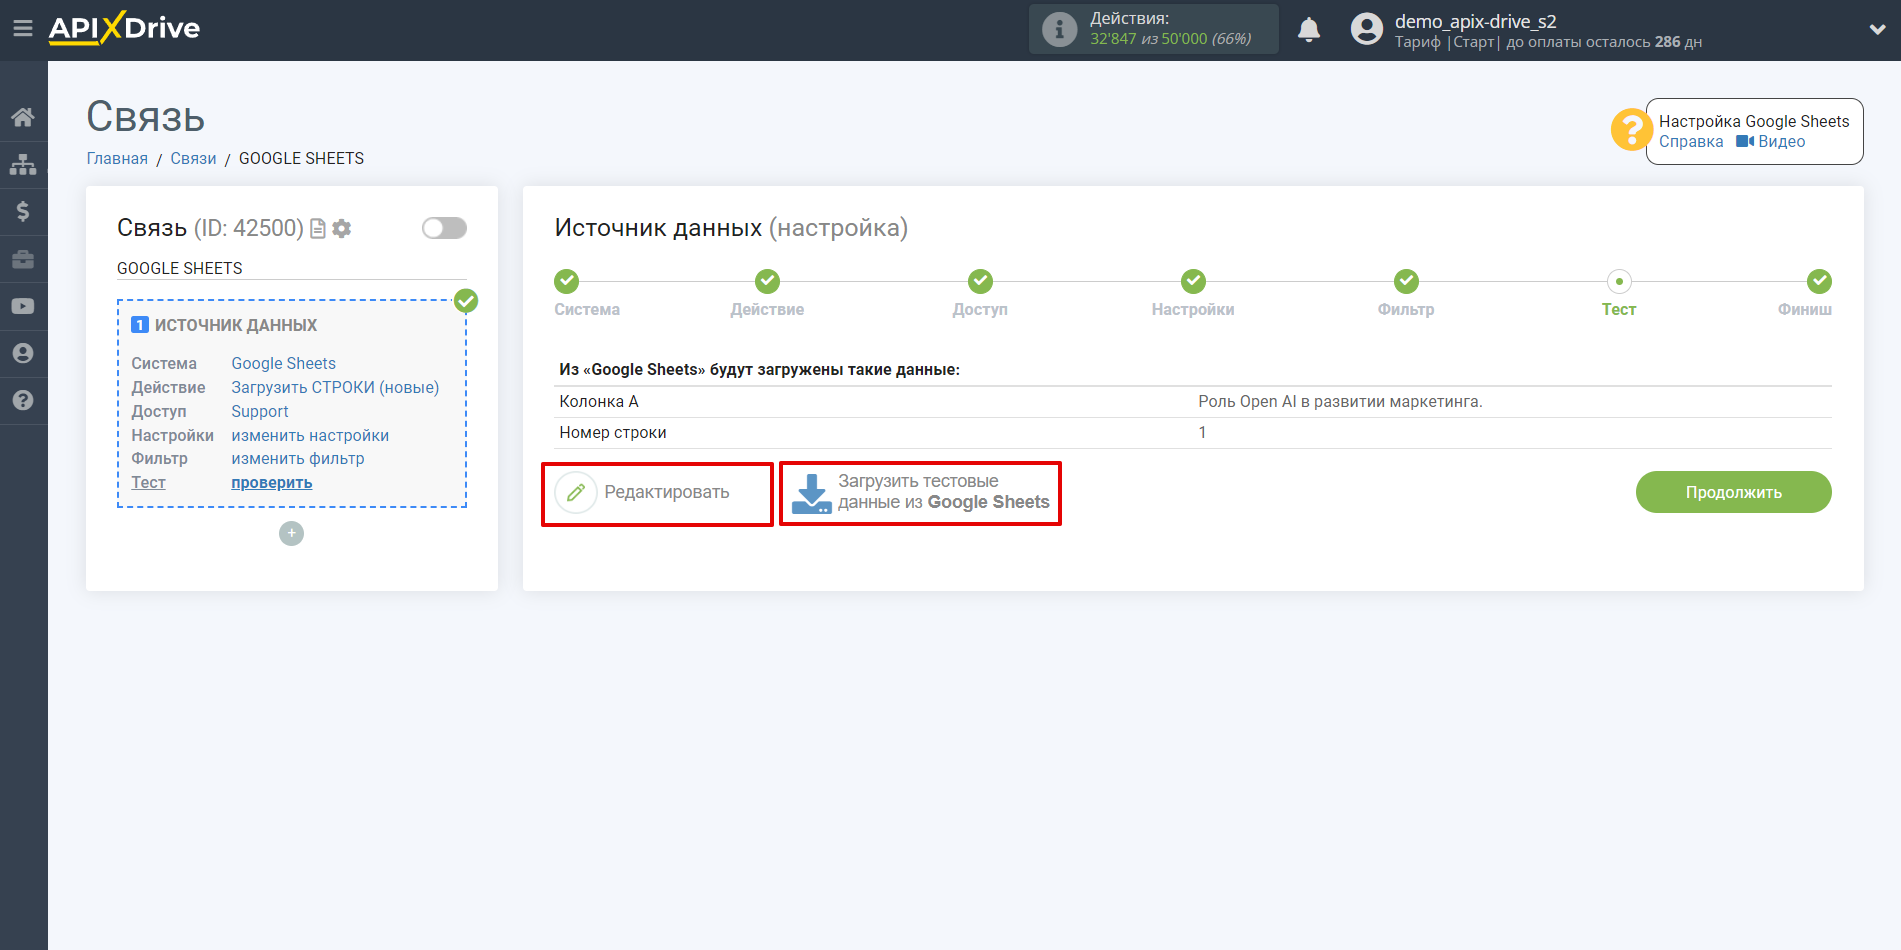Open notifications bell
Screen dimensions: 1901x950
pyautogui.click(x=1309, y=29)
